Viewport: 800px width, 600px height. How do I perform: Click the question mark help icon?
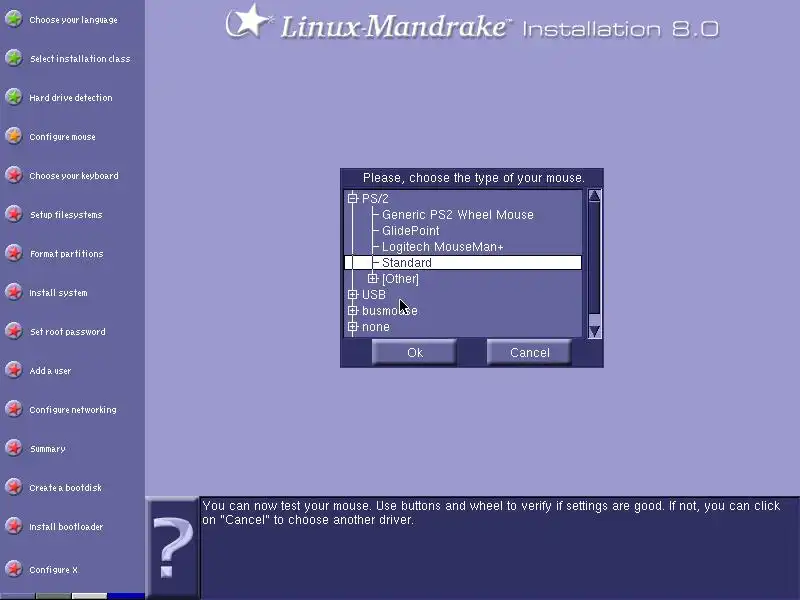[x=172, y=547]
